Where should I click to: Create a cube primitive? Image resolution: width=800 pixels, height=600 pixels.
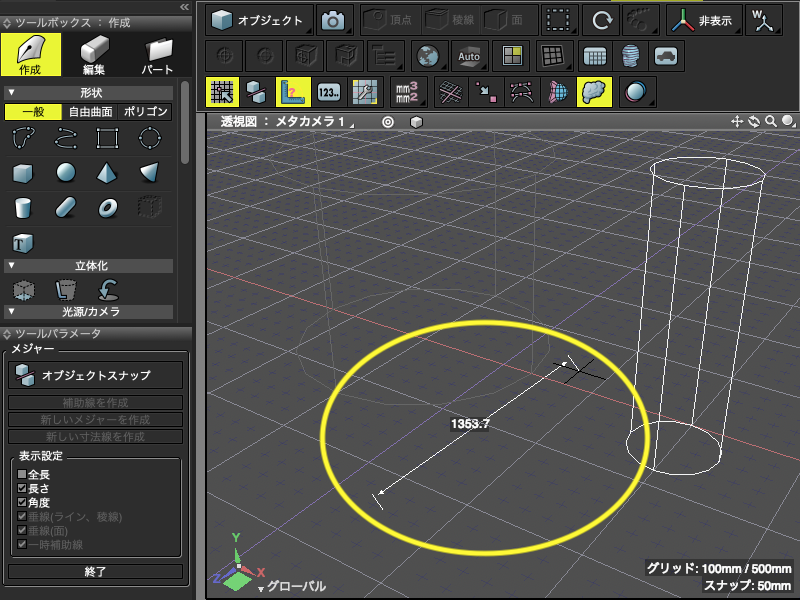(23, 173)
